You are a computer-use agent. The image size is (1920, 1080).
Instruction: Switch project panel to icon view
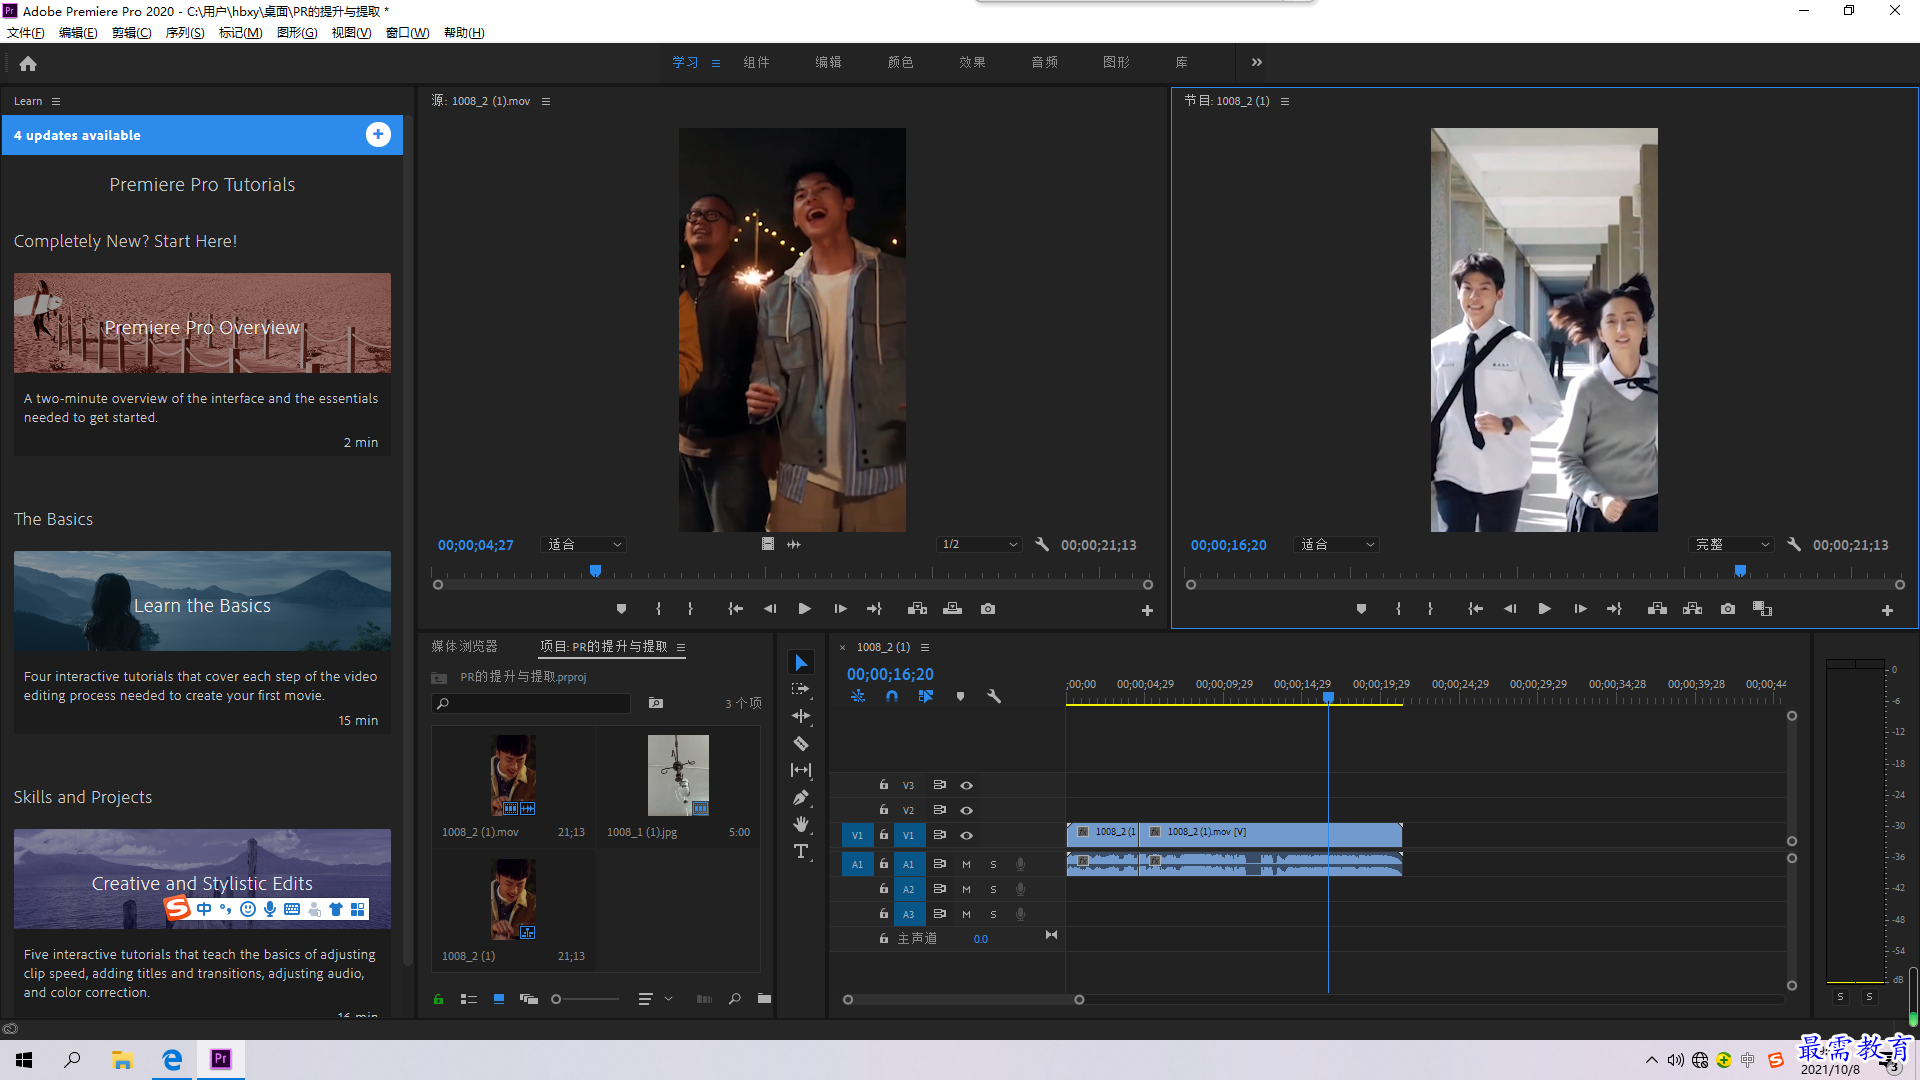pyautogui.click(x=499, y=999)
